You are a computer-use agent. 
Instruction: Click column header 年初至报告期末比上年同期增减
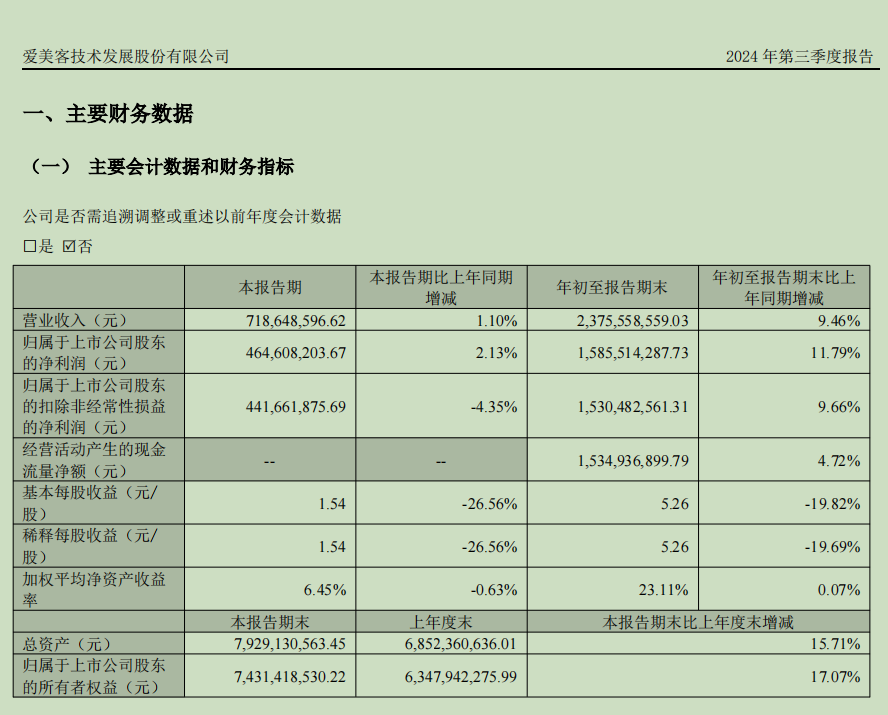784,288
